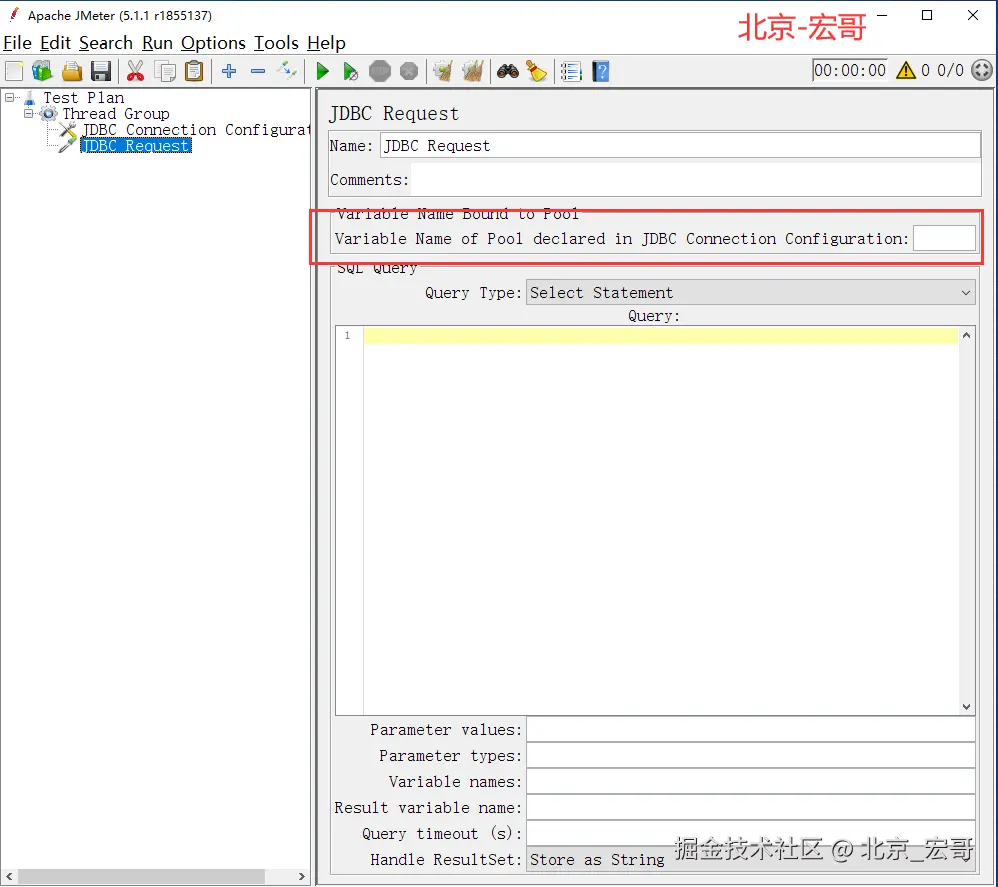Click the Variable Name of Pool field
The image size is (998, 887).
[944, 238]
